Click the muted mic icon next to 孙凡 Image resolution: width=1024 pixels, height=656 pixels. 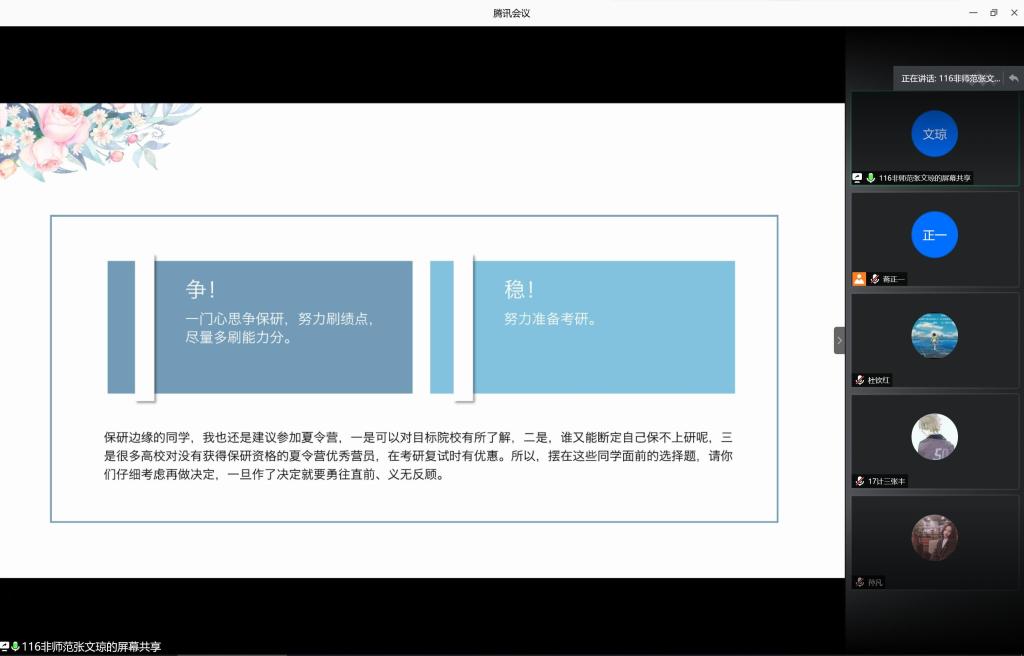point(858,582)
